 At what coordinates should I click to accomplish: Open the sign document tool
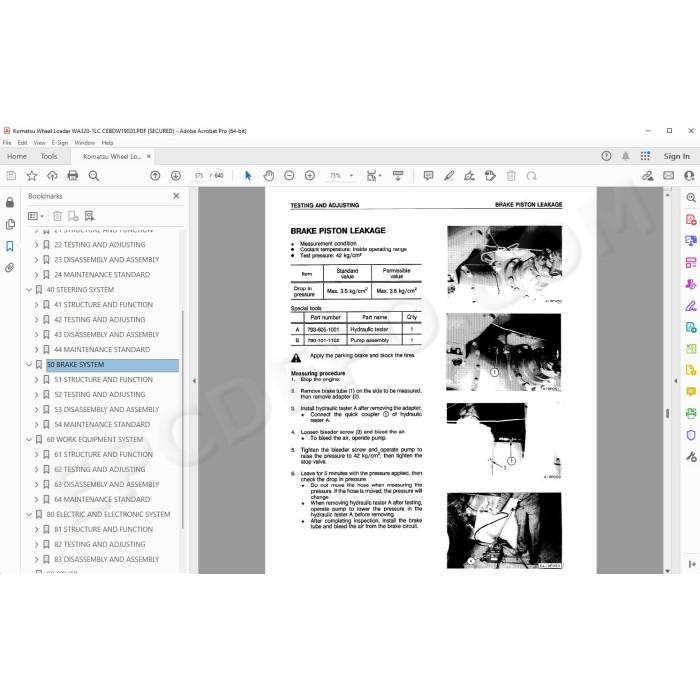[469, 176]
